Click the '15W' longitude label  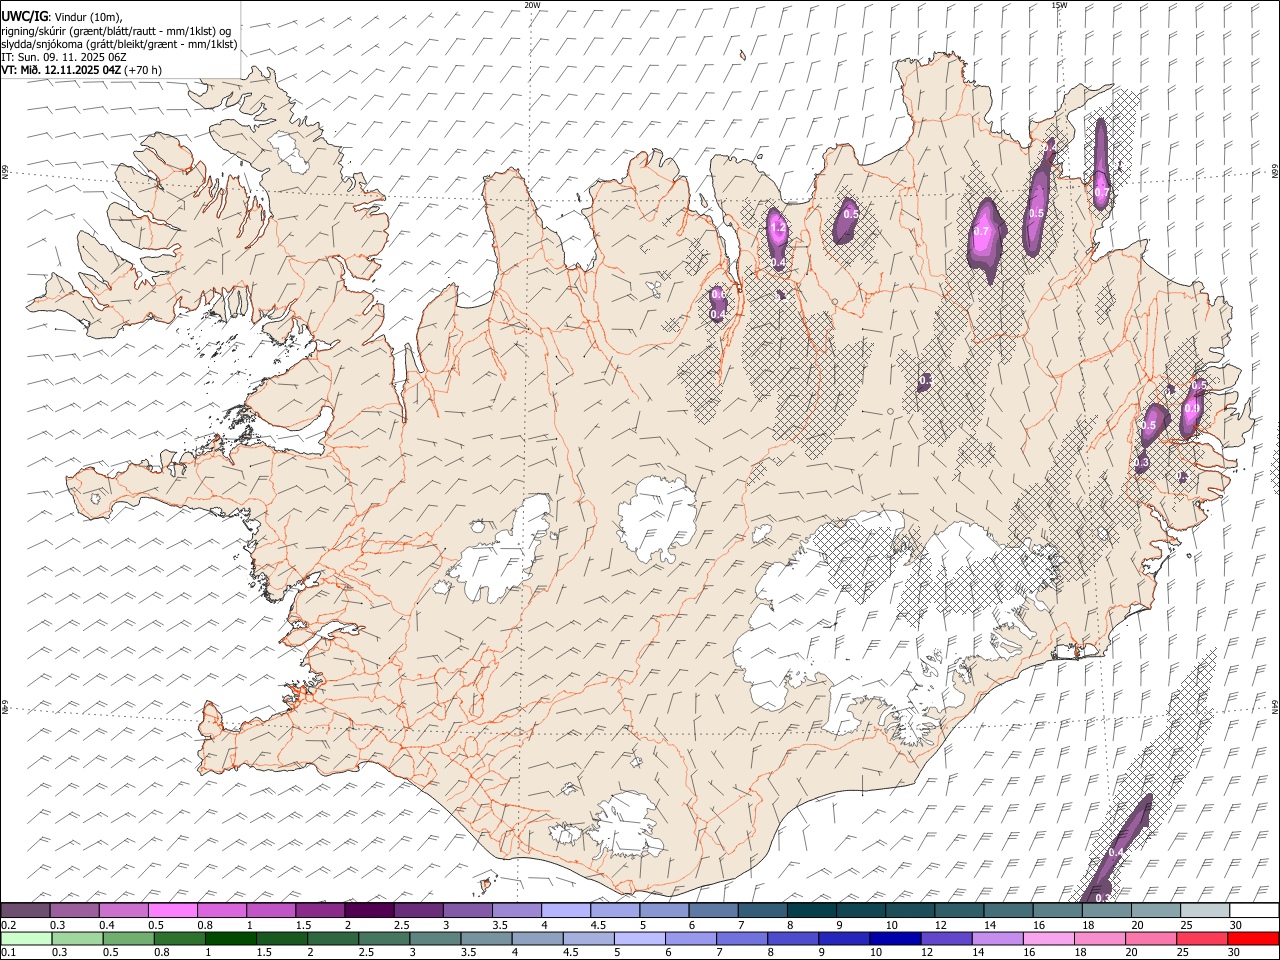(1059, 5)
